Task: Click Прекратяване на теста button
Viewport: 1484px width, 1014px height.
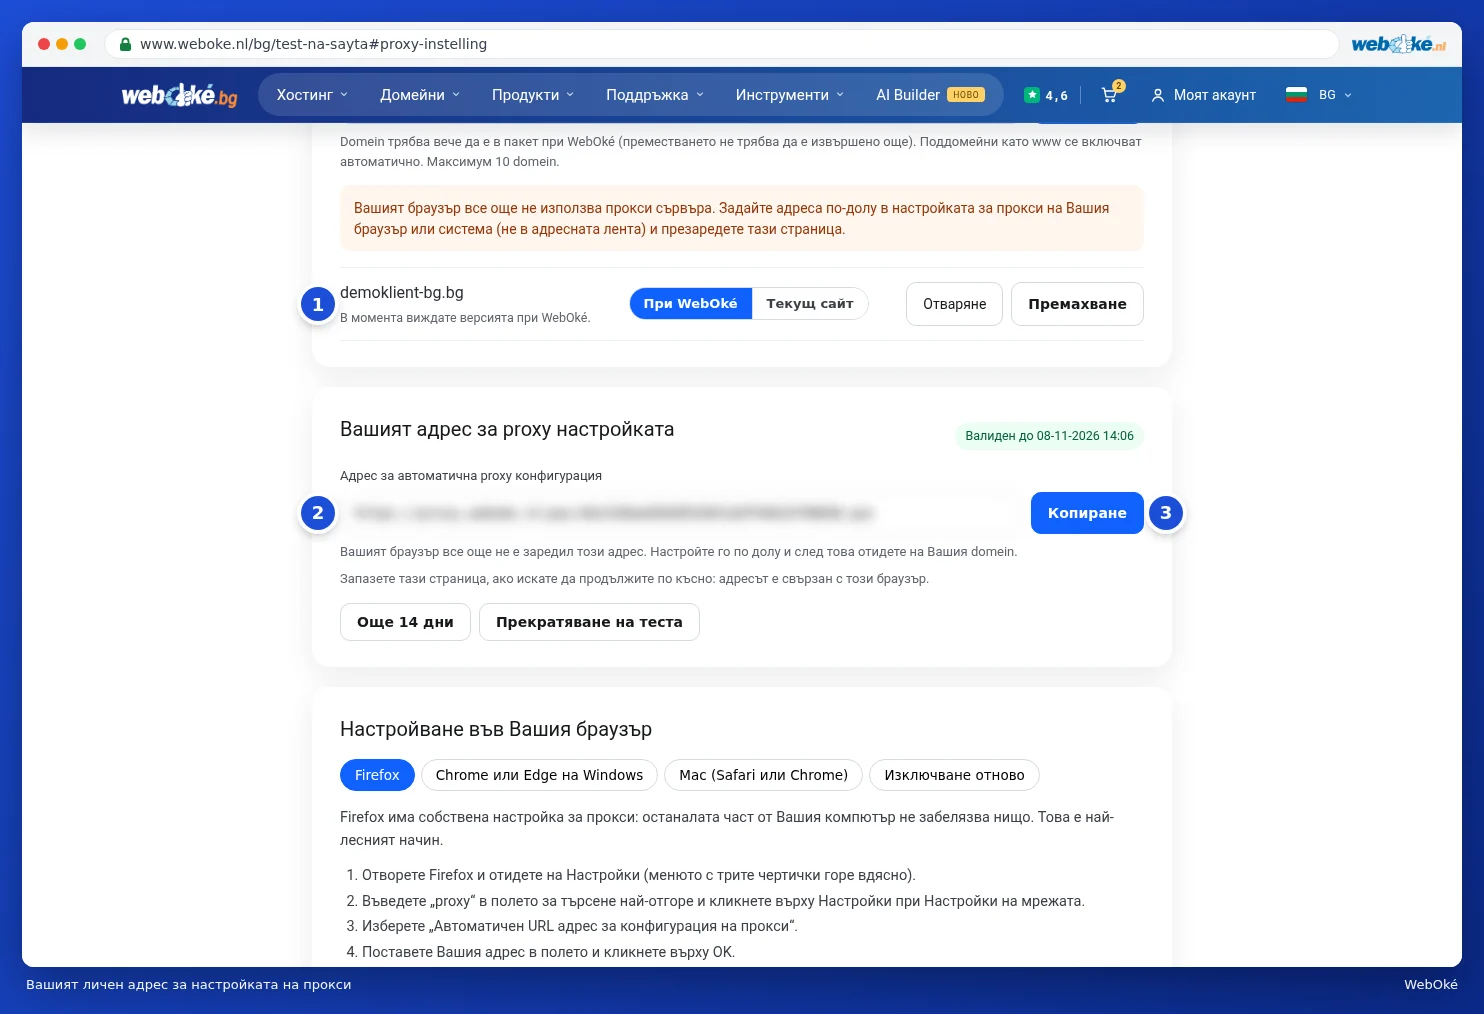Action: 589,622
